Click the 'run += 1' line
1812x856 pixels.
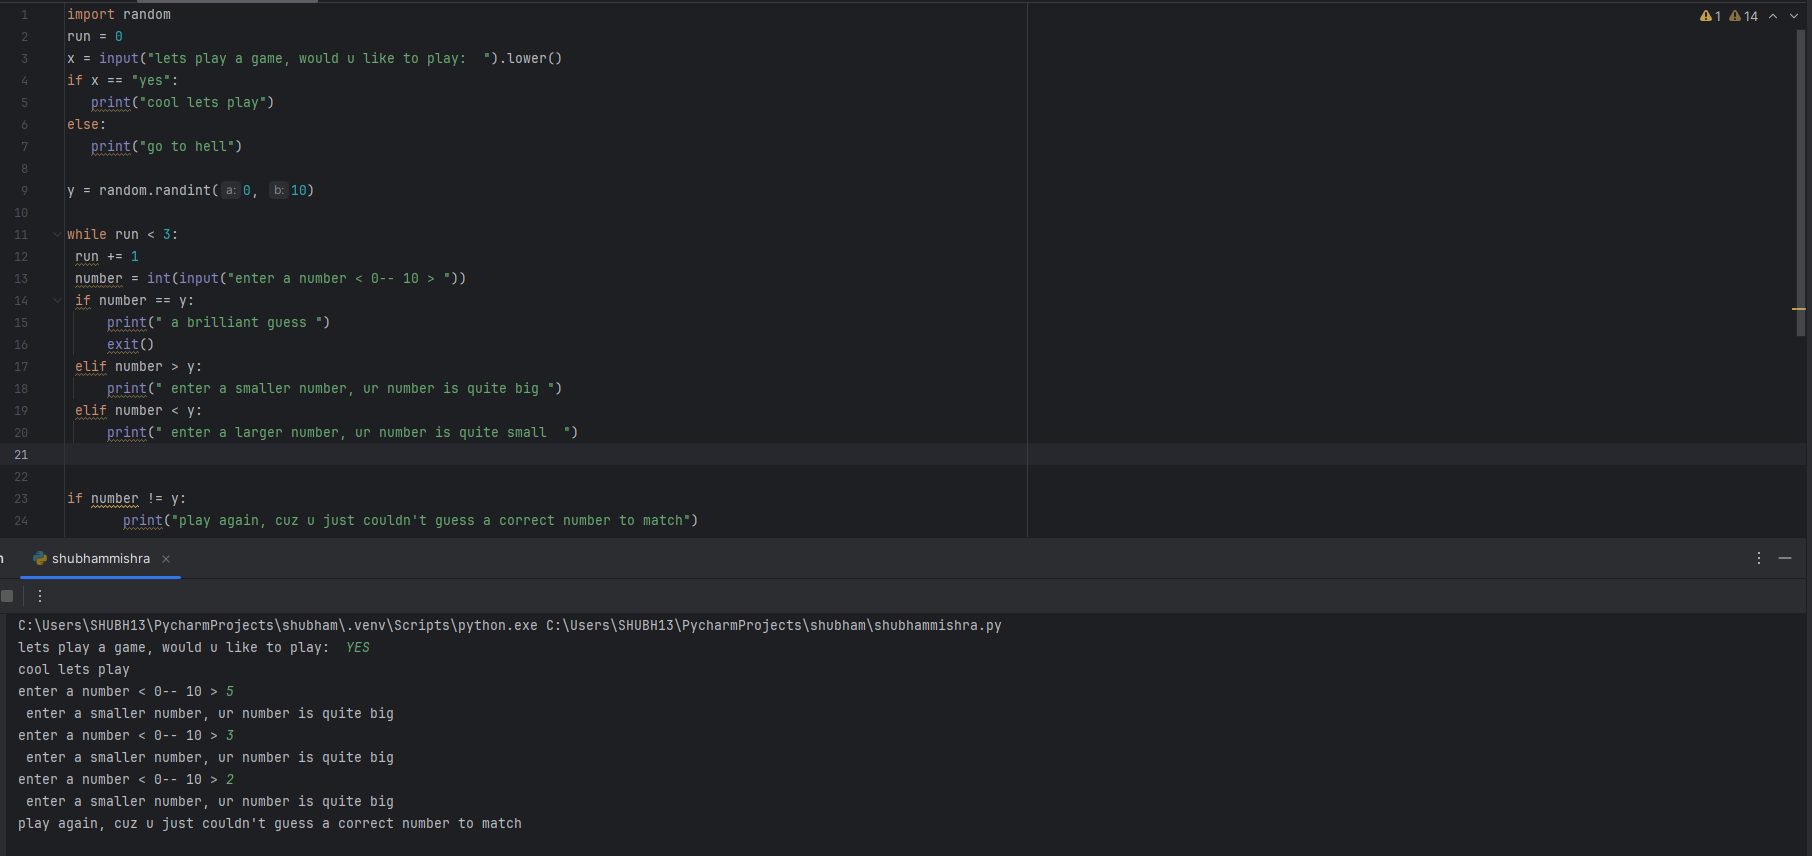point(107,257)
